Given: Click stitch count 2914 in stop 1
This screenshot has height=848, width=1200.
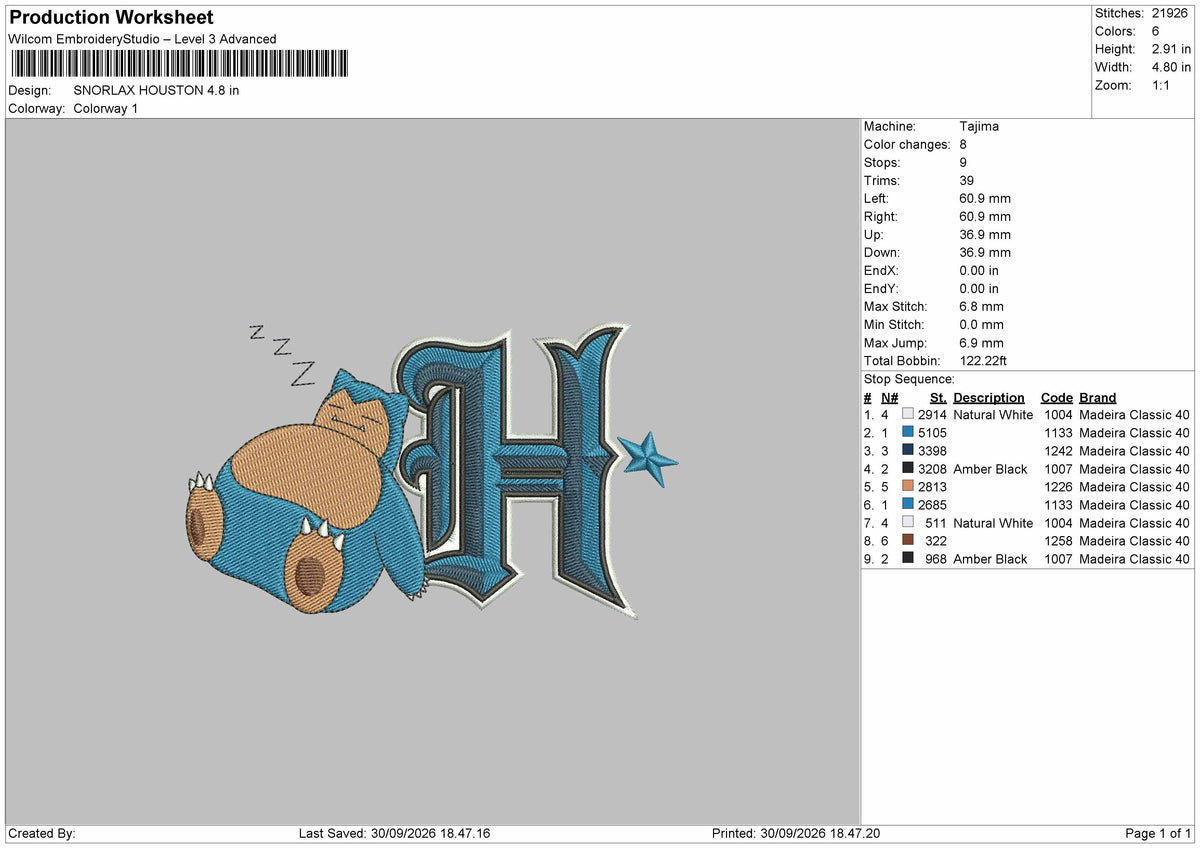Looking at the screenshot, I should [x=932, y=415].
